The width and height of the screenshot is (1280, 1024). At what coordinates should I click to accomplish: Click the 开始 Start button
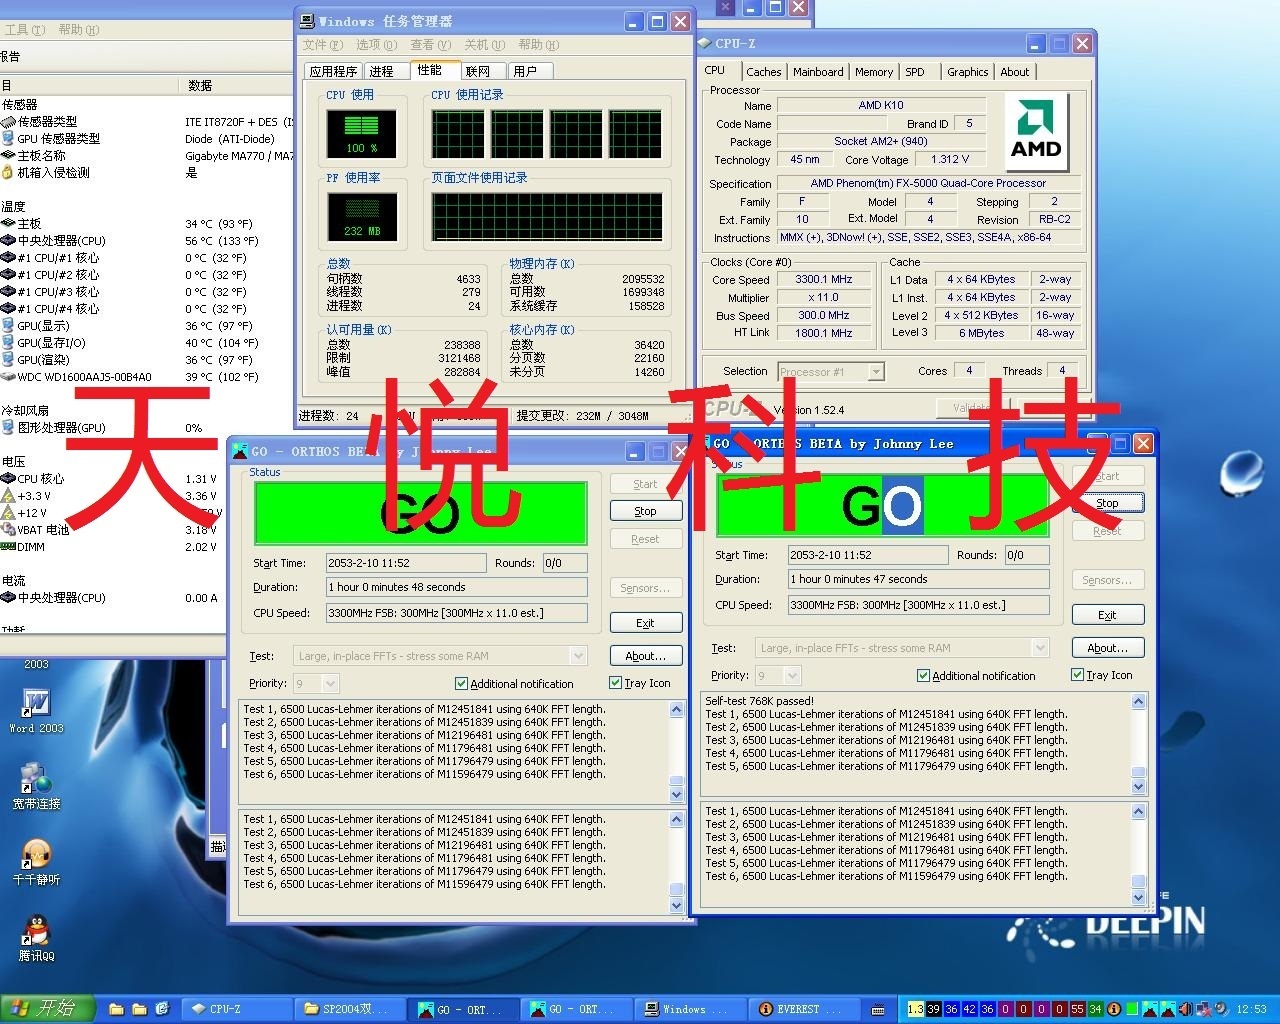[46, 1009]
